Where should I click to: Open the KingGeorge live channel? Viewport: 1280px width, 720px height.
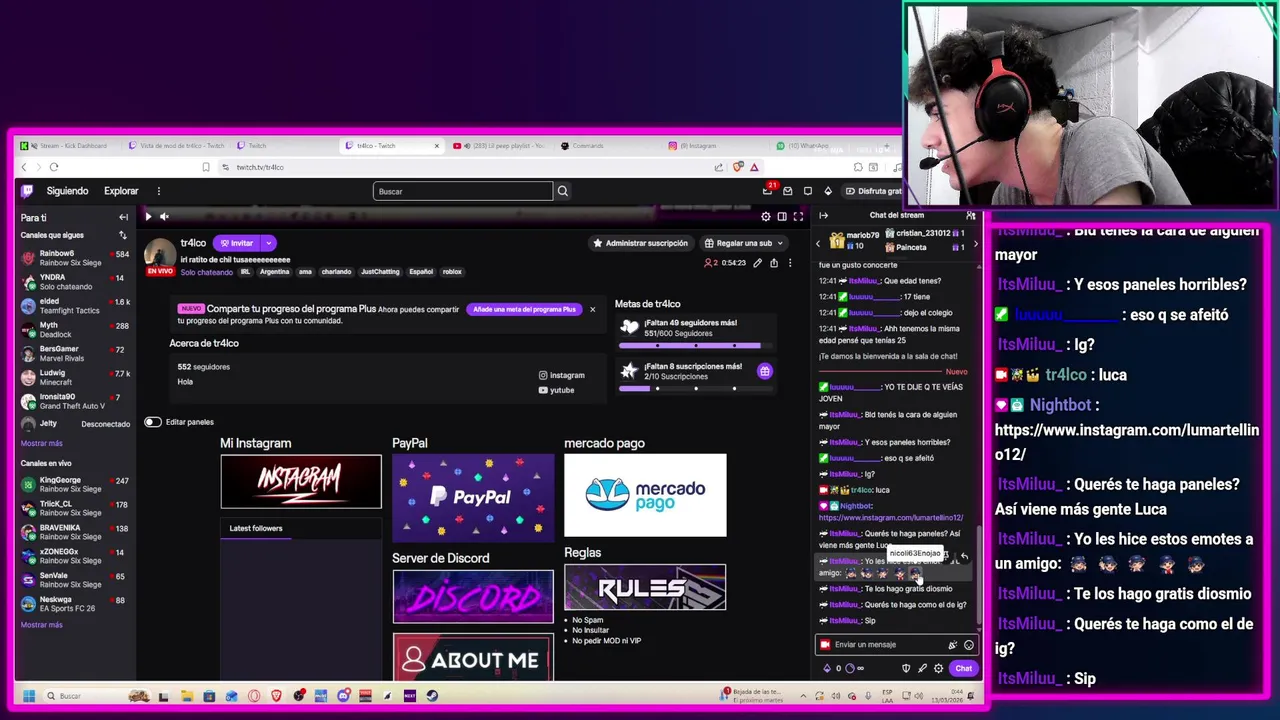(75, 484)
